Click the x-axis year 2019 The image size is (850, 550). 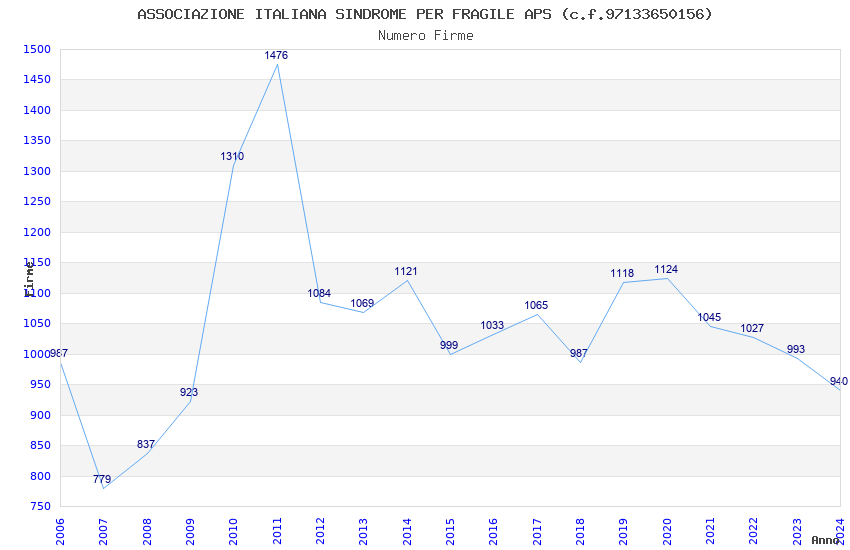tap(623, 532)
